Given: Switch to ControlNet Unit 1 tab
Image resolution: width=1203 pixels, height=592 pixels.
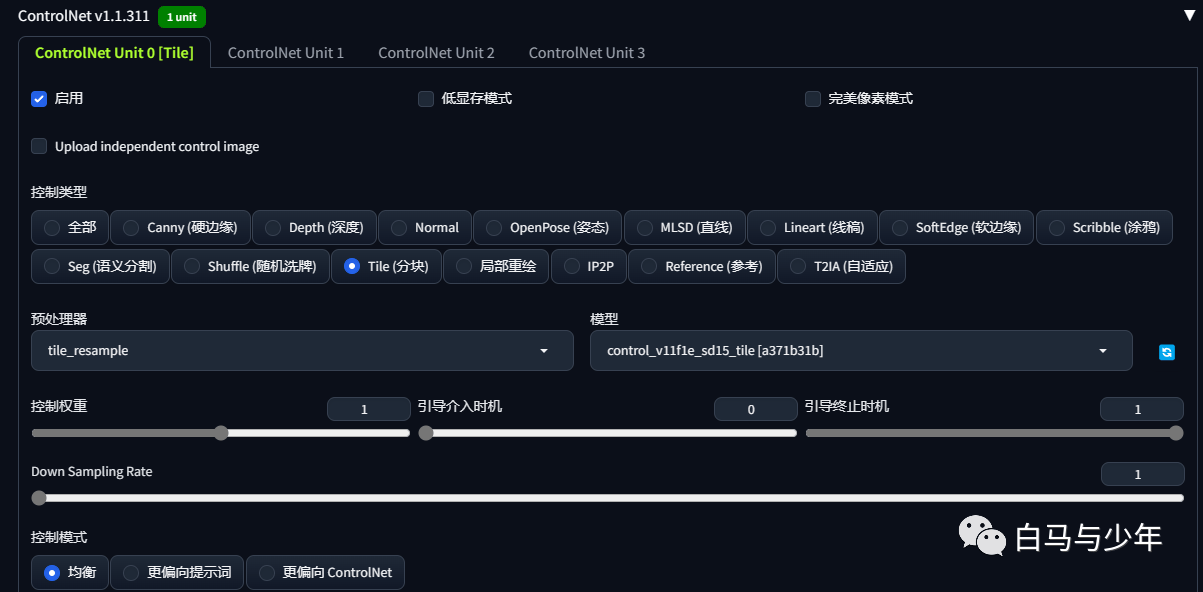Looking at the screenshot, I should [286, 53].
